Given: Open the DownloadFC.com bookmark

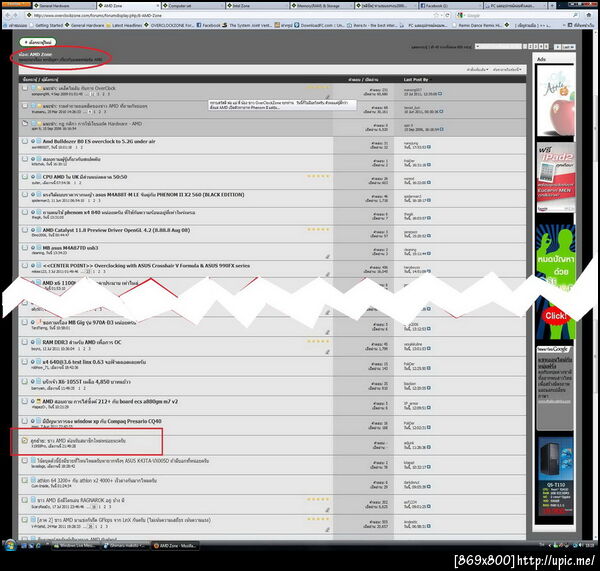Looking at the screenshot, I should tap(320, 25).
